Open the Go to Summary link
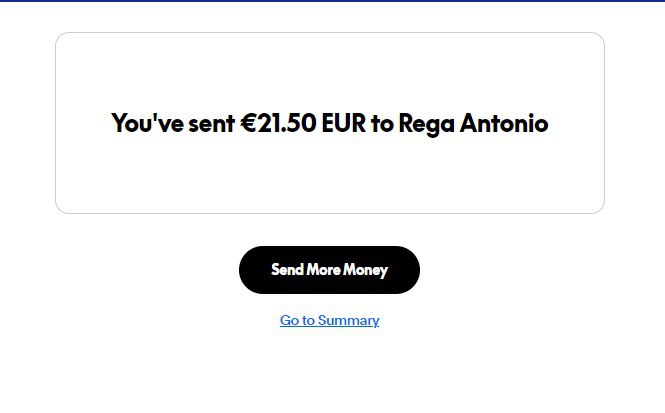This screenshot has height=413, width=665. (329, 321)
